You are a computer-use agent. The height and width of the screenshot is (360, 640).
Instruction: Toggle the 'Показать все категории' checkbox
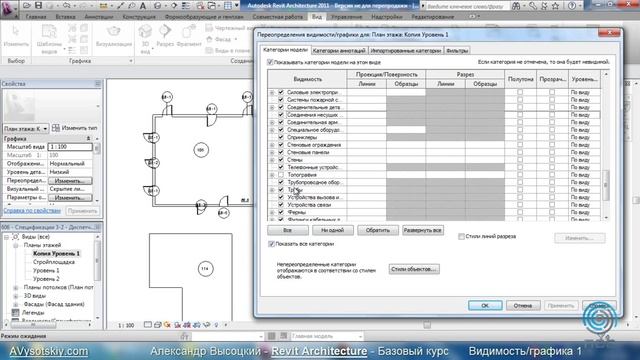click(271, 244)
